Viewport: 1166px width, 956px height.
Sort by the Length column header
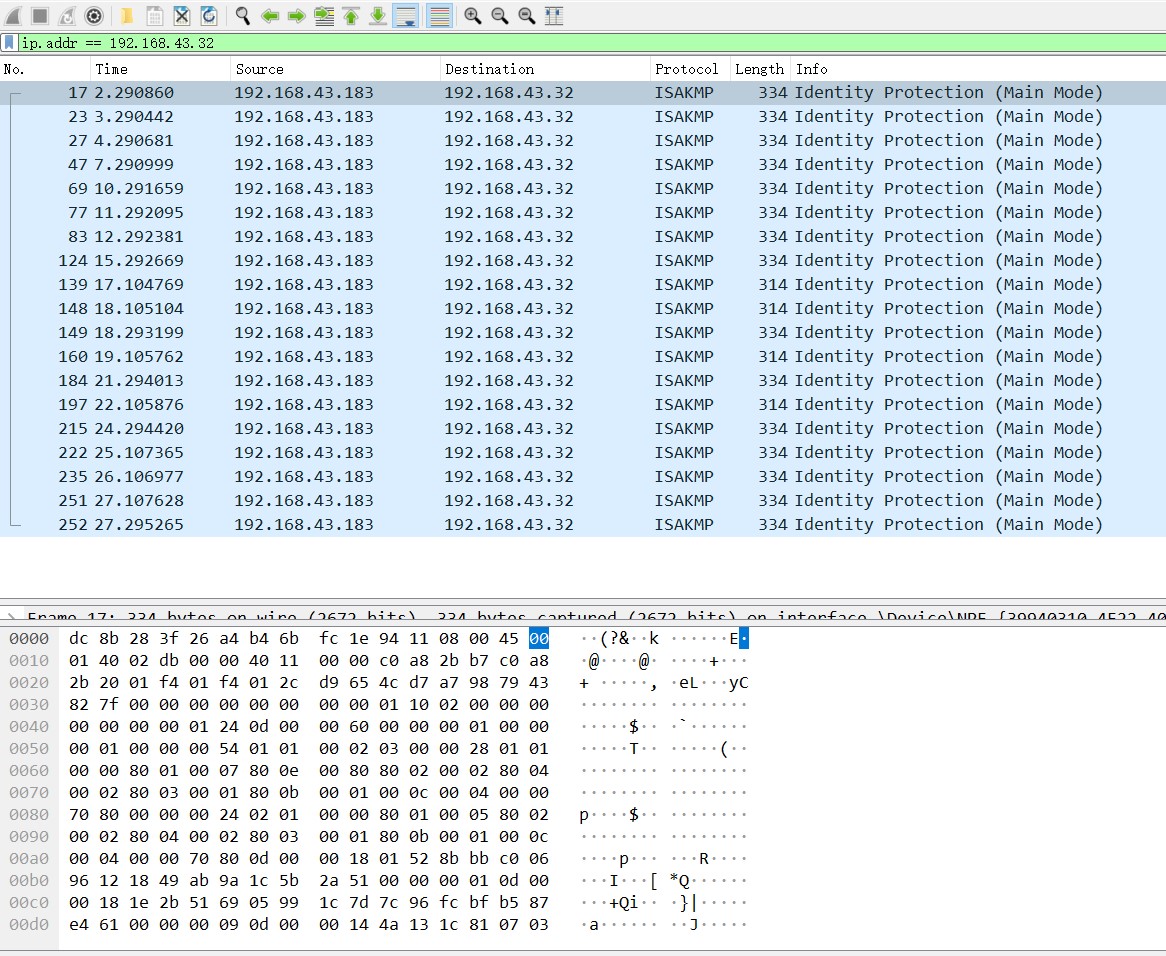pyautogui.click(x=760, y=69)
